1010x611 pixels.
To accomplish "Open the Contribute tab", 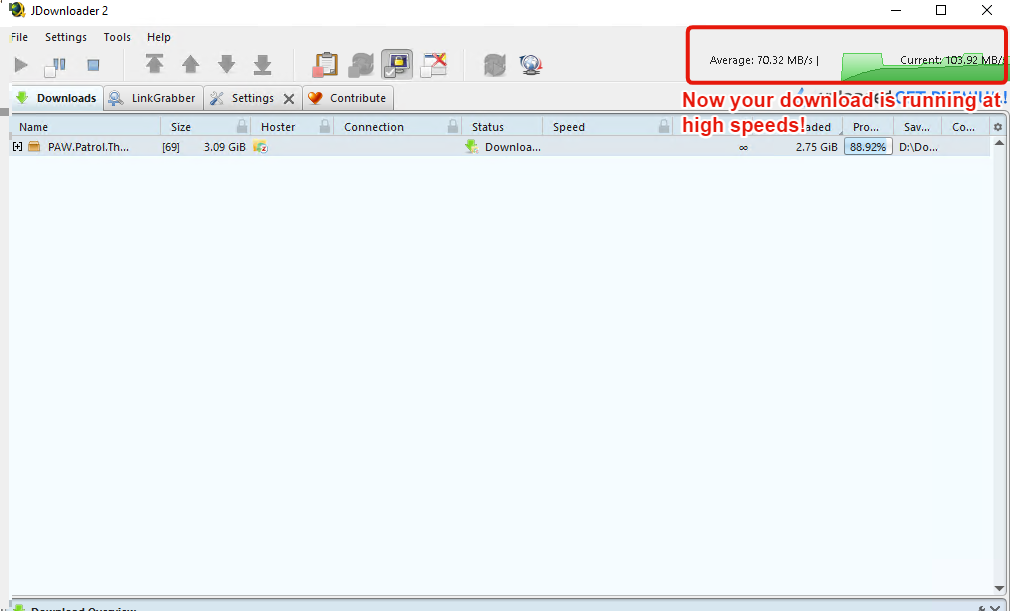I will (348, 98).
